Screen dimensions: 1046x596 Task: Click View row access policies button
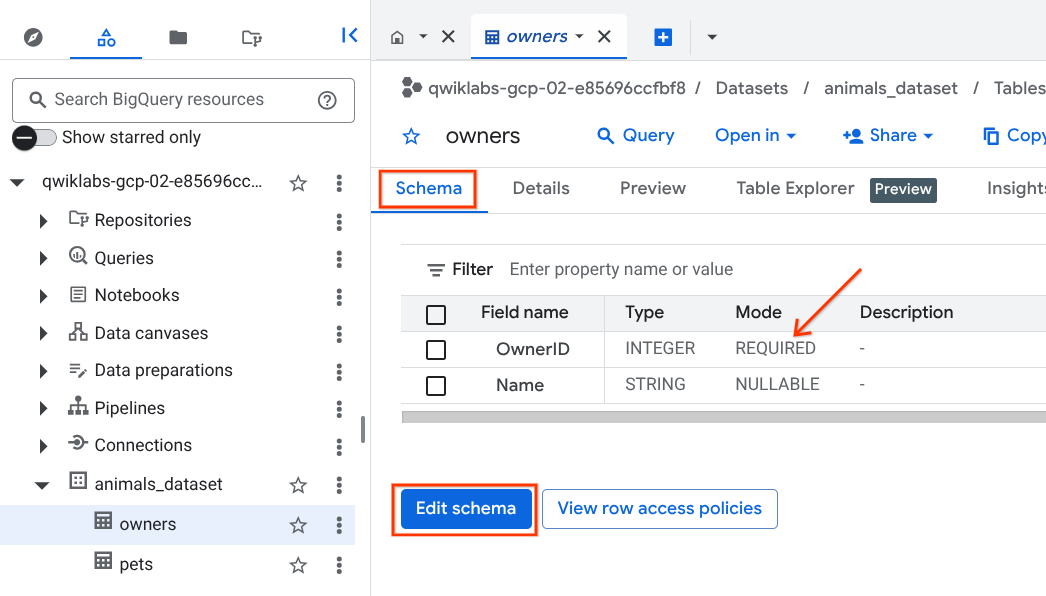coord(659,508)
